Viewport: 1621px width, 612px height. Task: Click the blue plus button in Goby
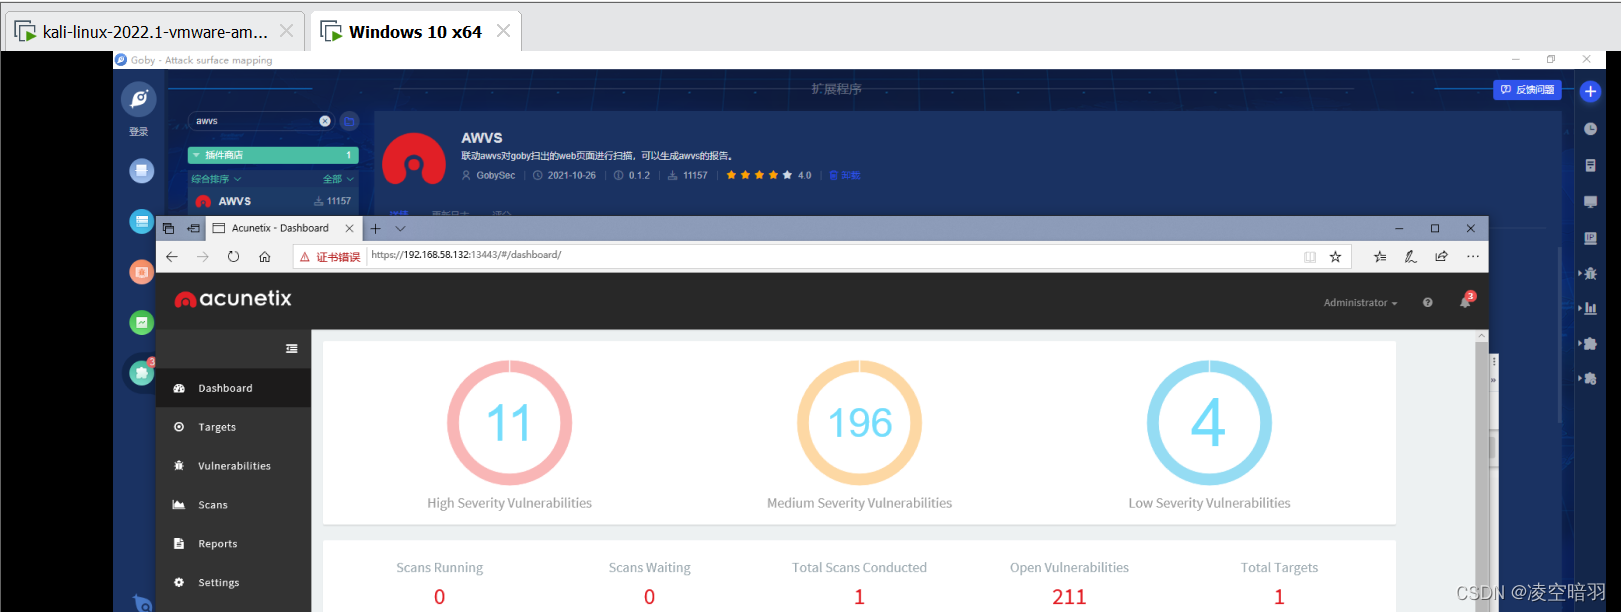[1590, 91]
